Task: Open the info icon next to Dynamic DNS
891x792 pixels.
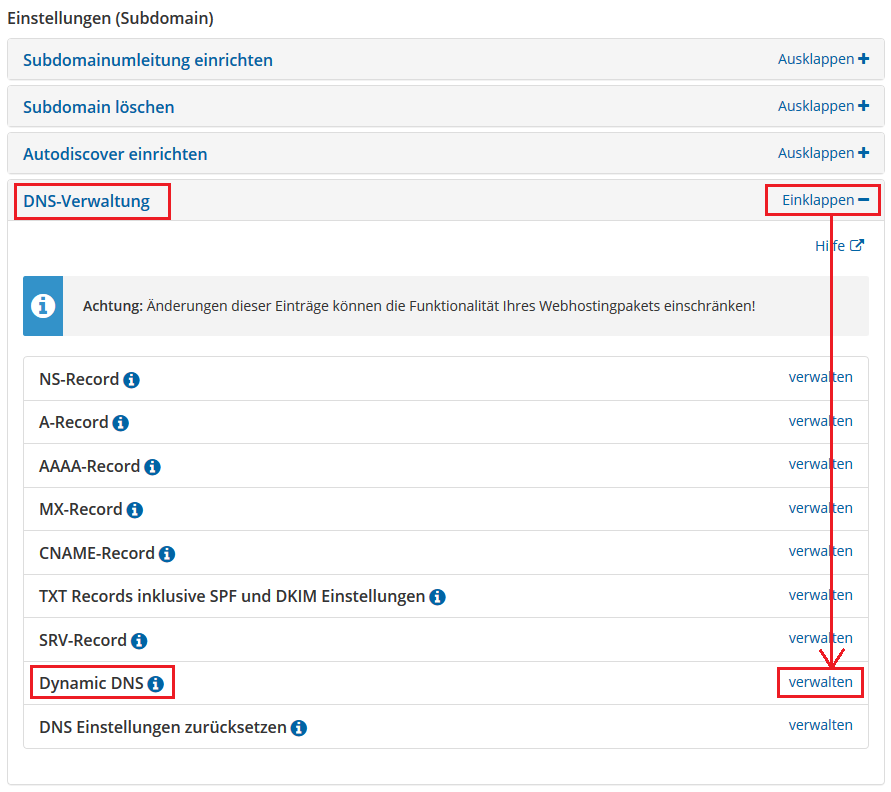Action: (x=156, y=684)
